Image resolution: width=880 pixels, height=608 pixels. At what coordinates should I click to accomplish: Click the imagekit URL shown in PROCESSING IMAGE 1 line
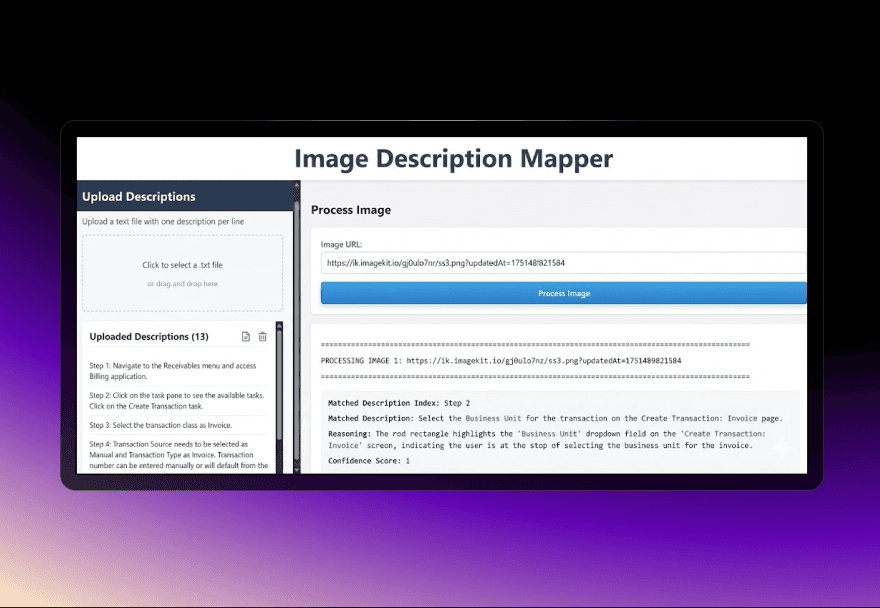pos(545,361)
